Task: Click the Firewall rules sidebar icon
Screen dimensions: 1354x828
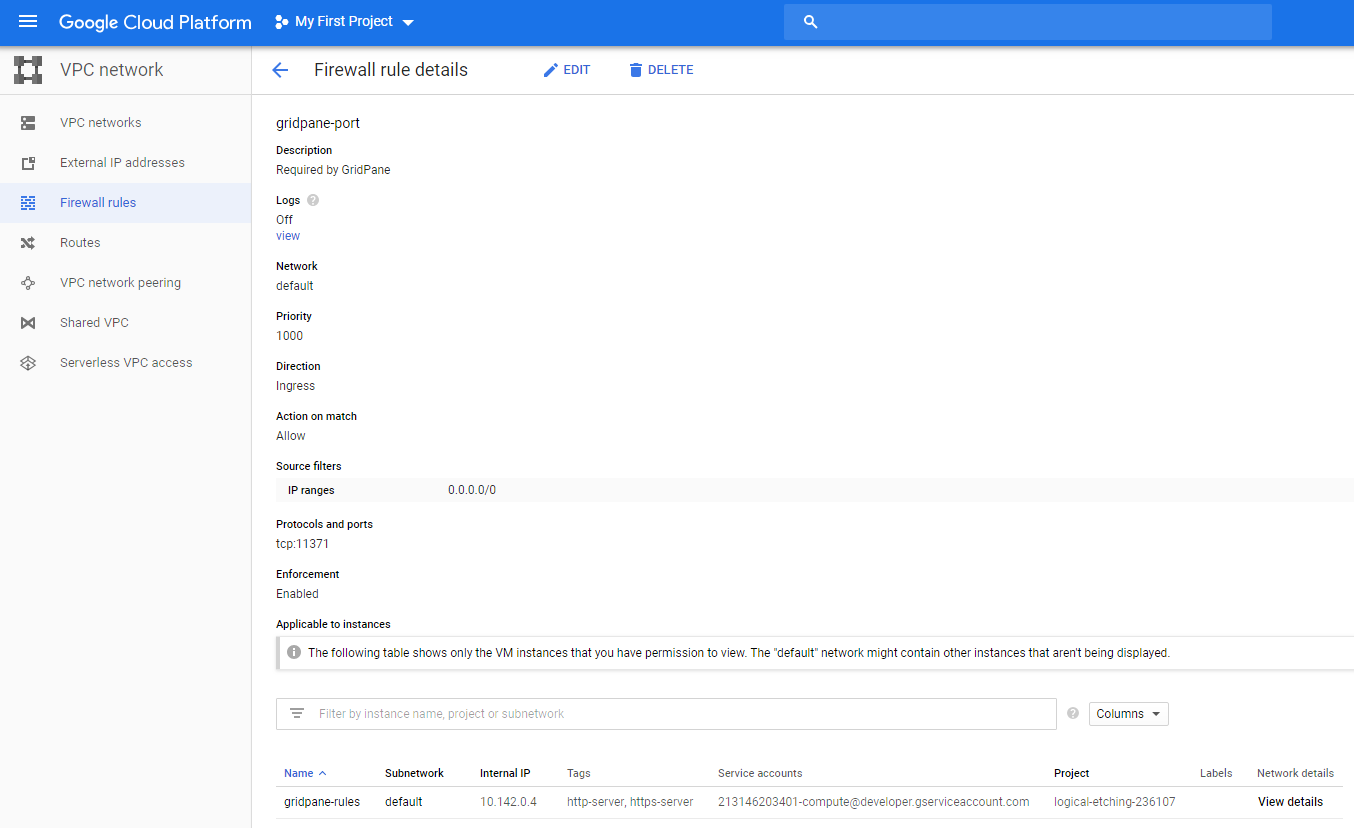Action: click(28, 203)
